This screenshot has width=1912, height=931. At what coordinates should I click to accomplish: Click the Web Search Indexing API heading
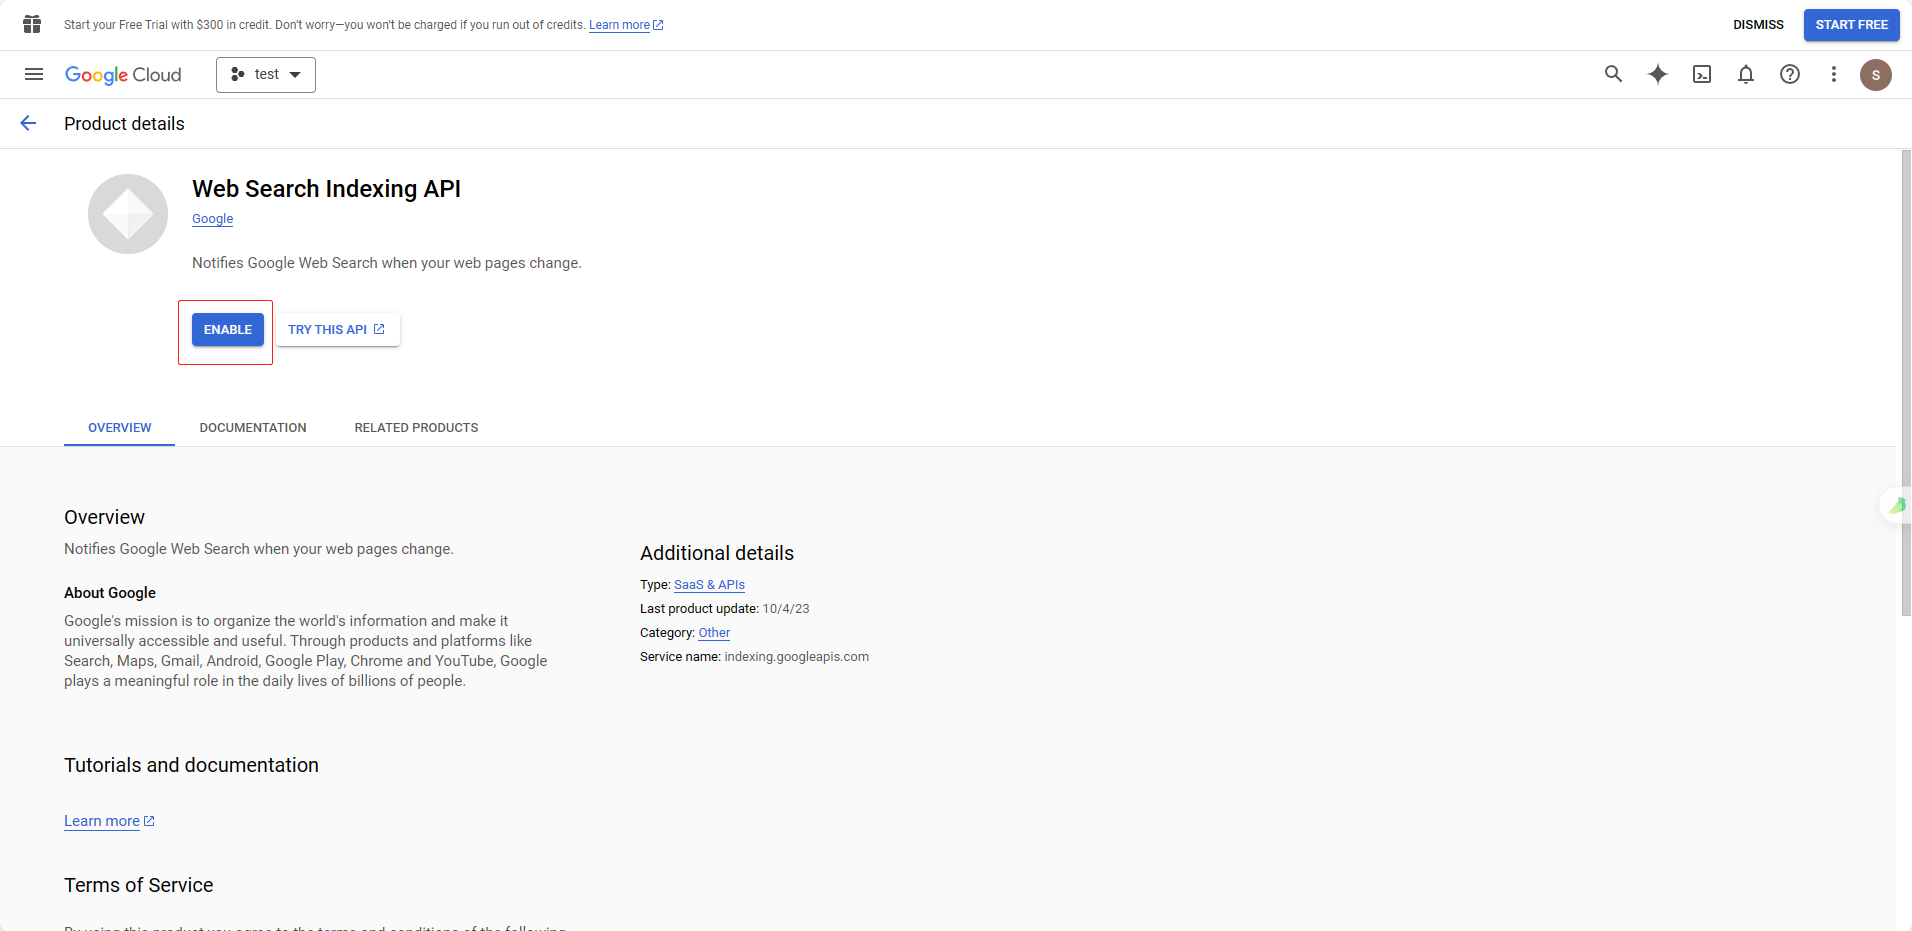tap(326, 189)
